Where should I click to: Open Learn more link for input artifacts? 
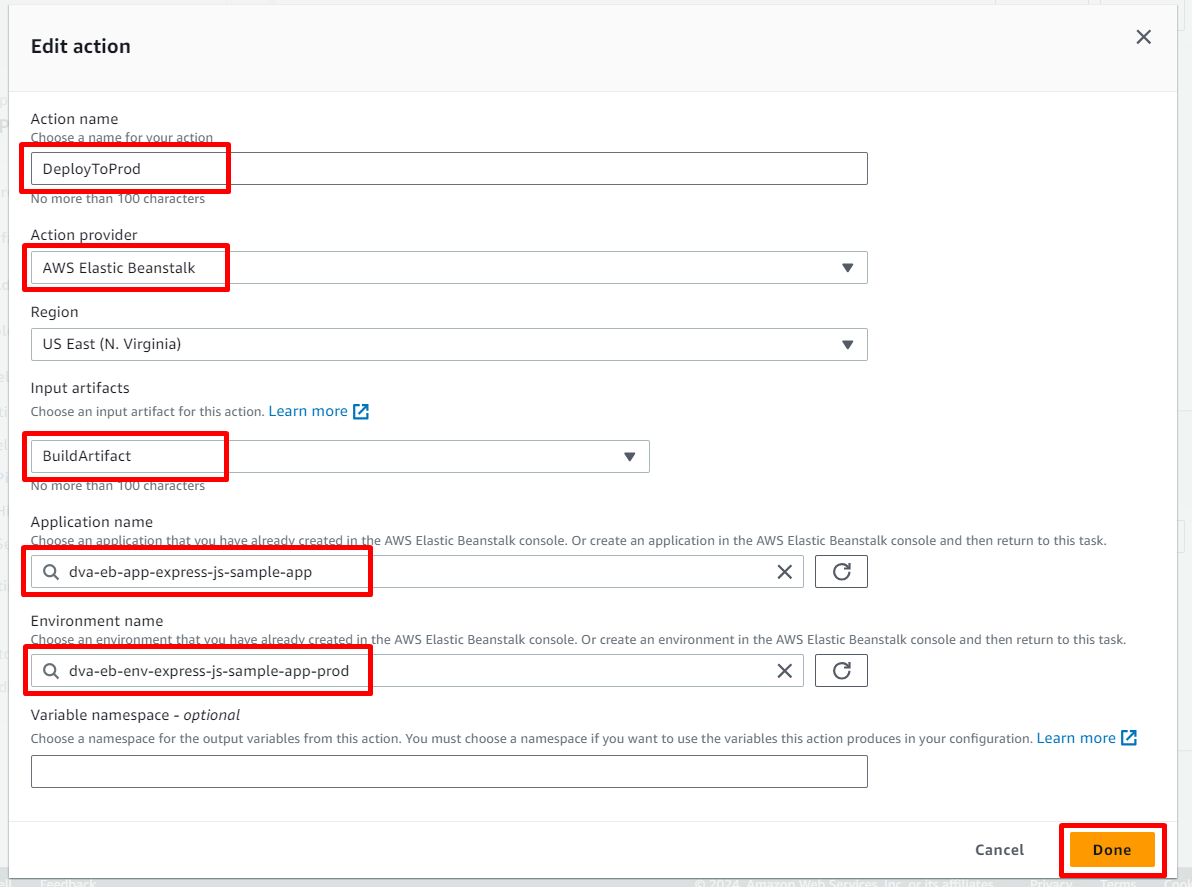tap(308, 412)
